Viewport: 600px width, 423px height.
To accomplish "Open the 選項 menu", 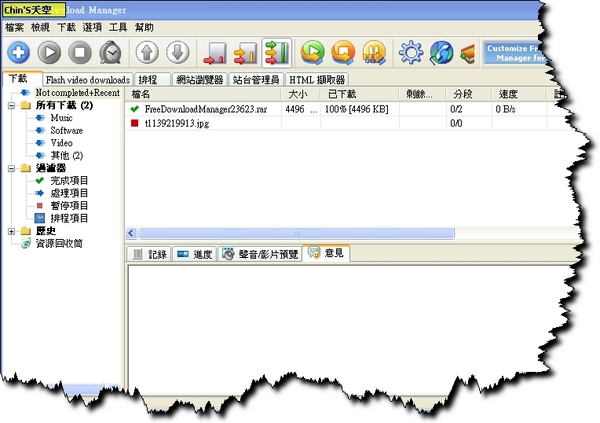I will pos(92,27).
